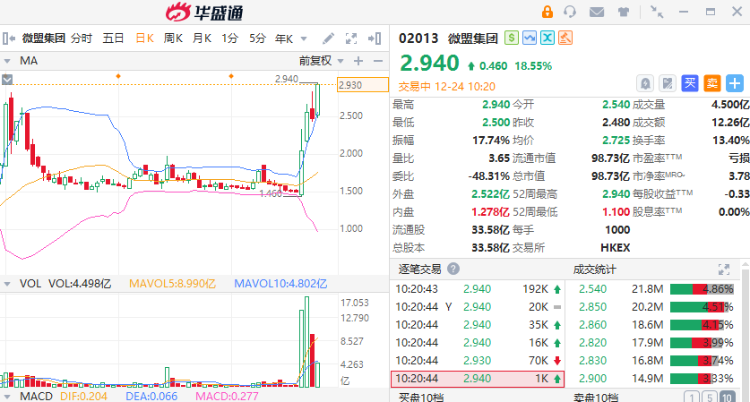This screenshot has width=750, height=402.
Task: Open customer service headset icon
Action: [570, 11]
